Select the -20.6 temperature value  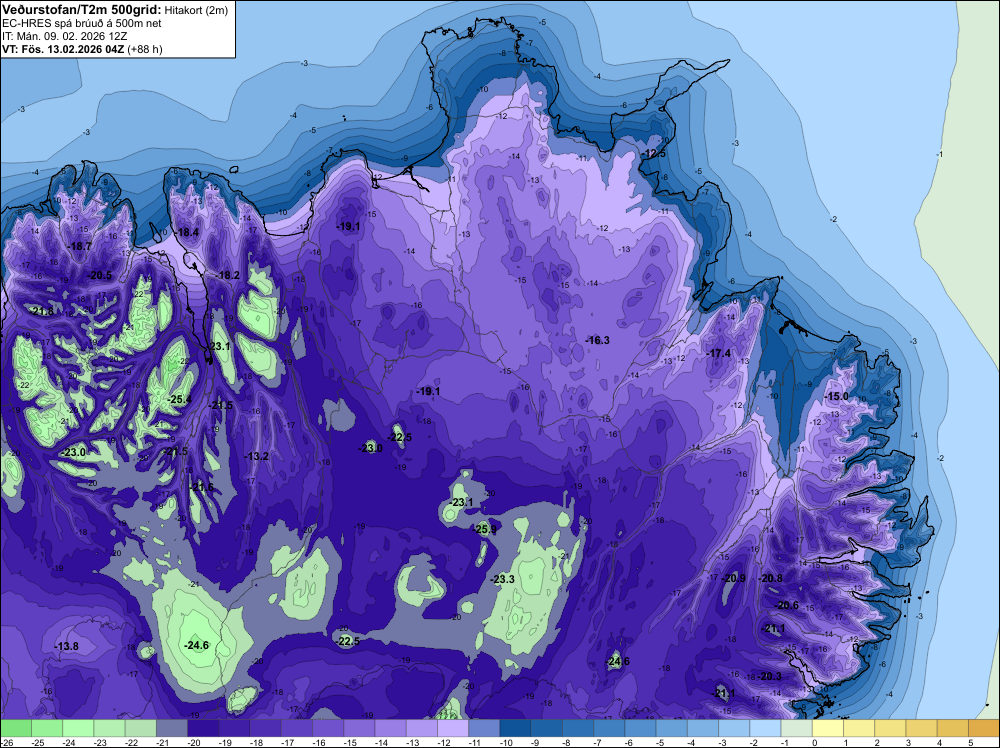pos(787,606)
